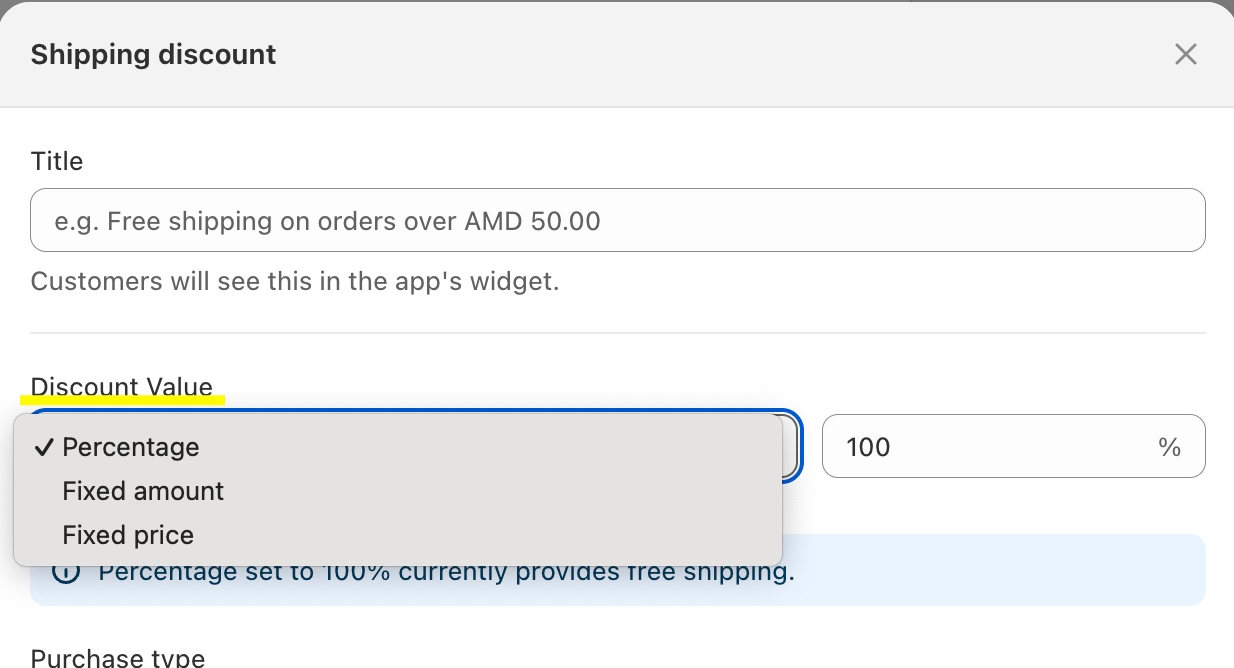
Task: Click the "Customers will see this" helper text
Action: pos(294,281)
